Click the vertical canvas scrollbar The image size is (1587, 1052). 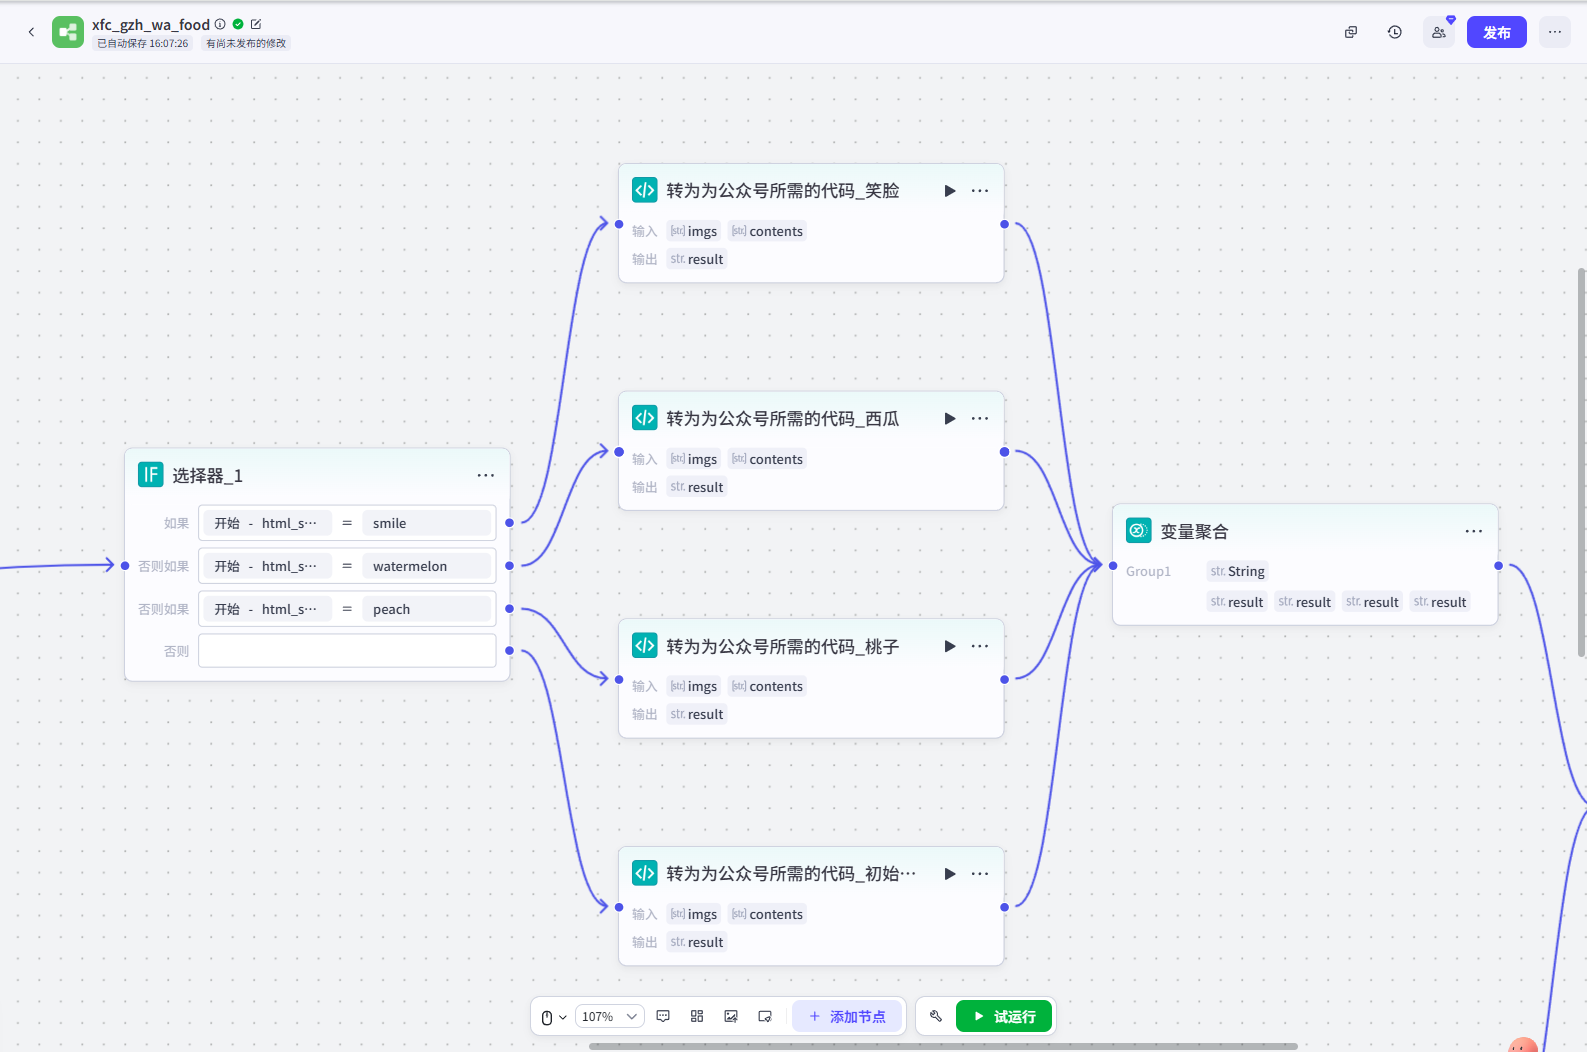click(x=1582, y=462)
